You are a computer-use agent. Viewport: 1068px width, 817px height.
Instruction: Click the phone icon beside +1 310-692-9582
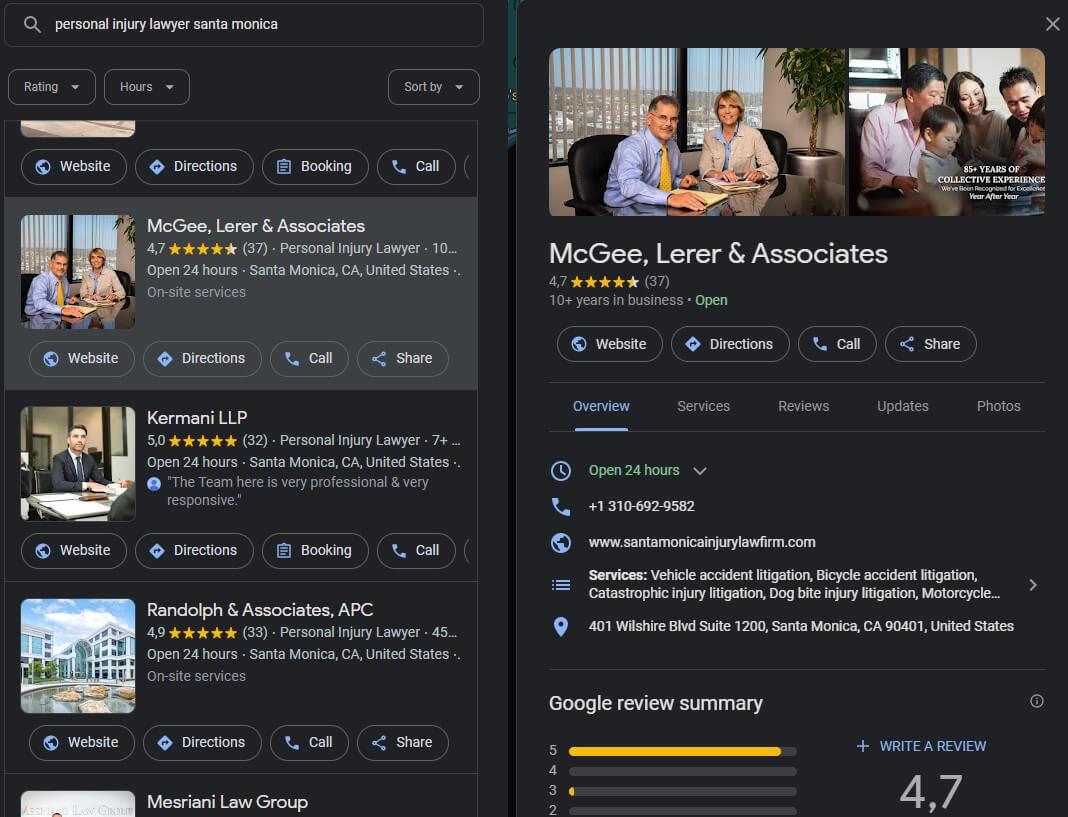[561, 507]
